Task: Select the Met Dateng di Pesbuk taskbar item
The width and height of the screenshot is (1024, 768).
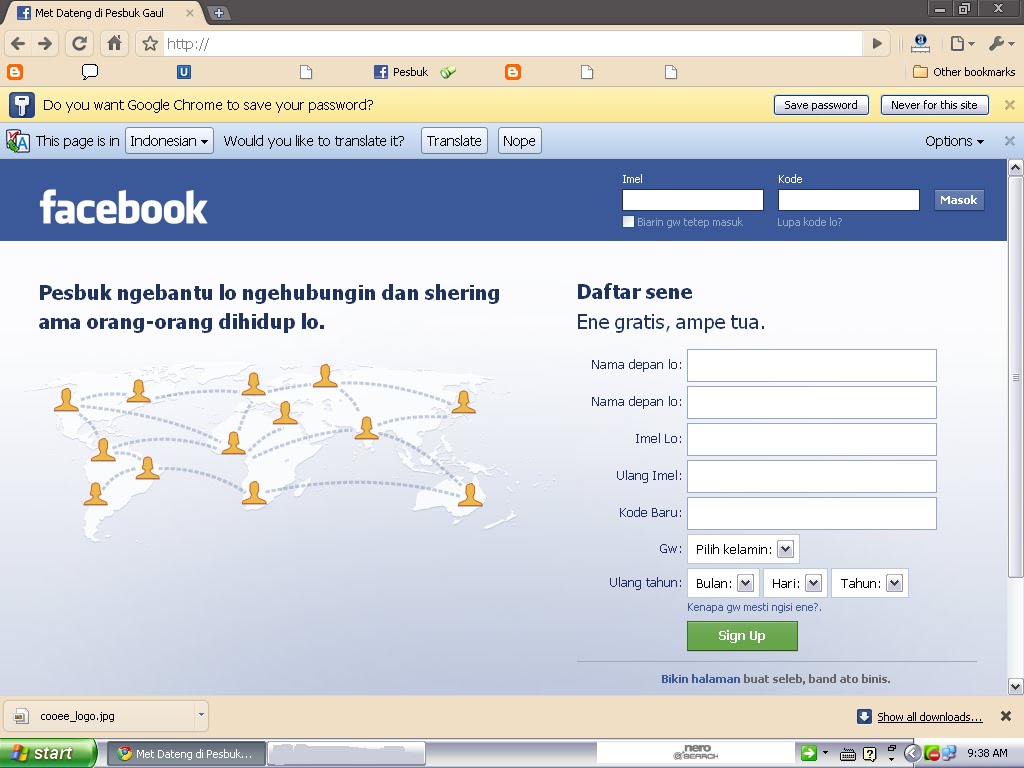Action: pyautogui.click(x=185, y=754)
